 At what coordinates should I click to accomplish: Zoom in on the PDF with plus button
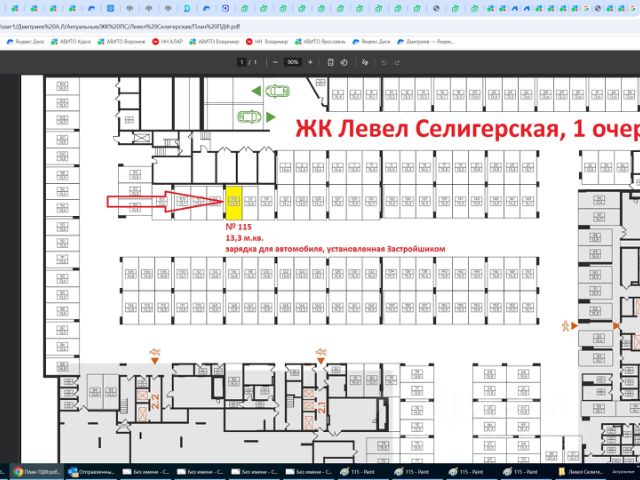(310, 62)
